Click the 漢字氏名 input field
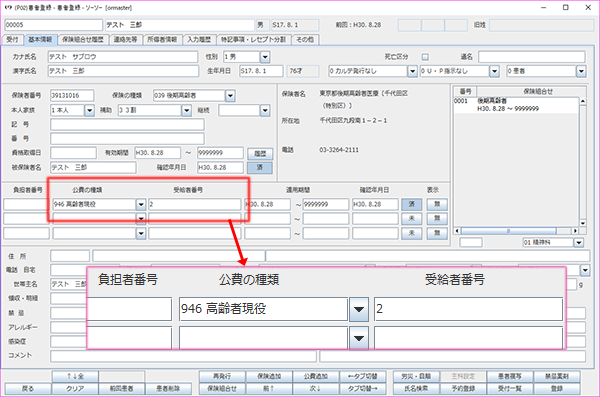This screenshot has height=397, width=600. tap(123, 71)
